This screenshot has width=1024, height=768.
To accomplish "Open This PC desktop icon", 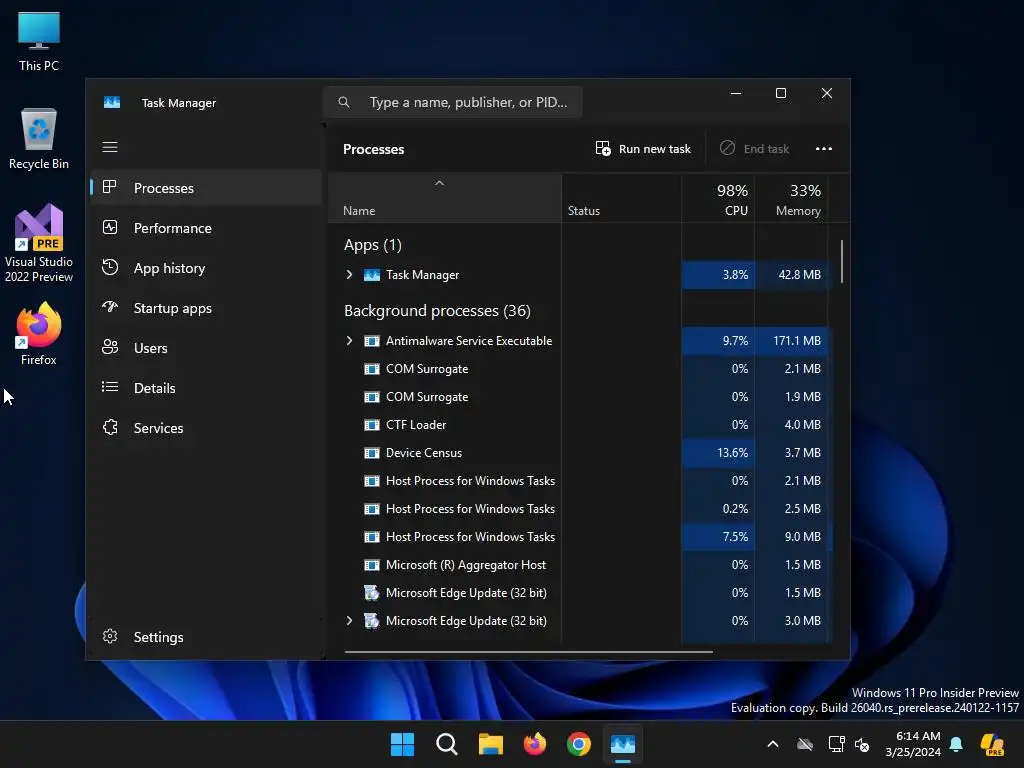I will tap(39, 42).
